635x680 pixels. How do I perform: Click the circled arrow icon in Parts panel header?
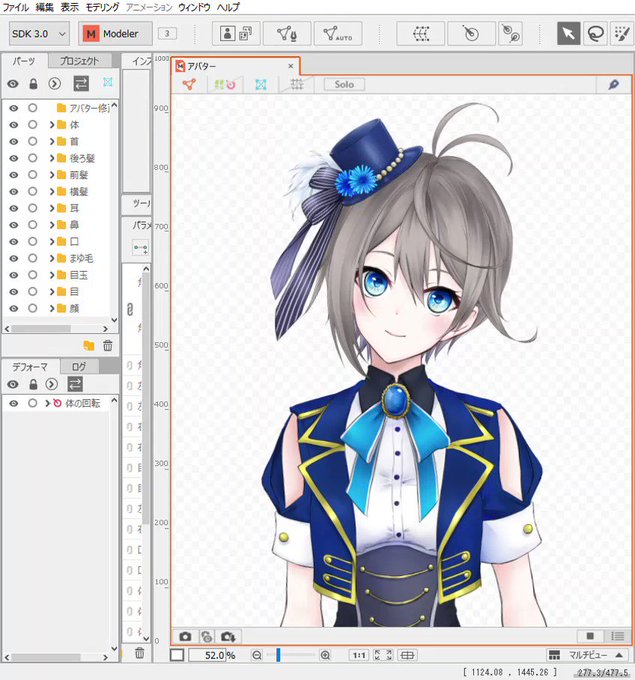[54, 83]
